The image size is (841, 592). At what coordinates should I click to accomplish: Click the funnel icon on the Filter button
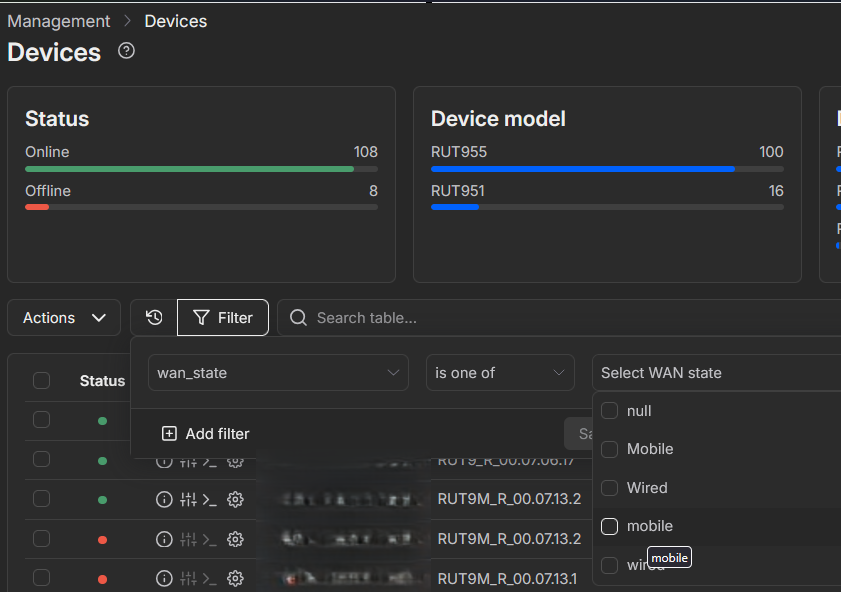tap(201, 317)
